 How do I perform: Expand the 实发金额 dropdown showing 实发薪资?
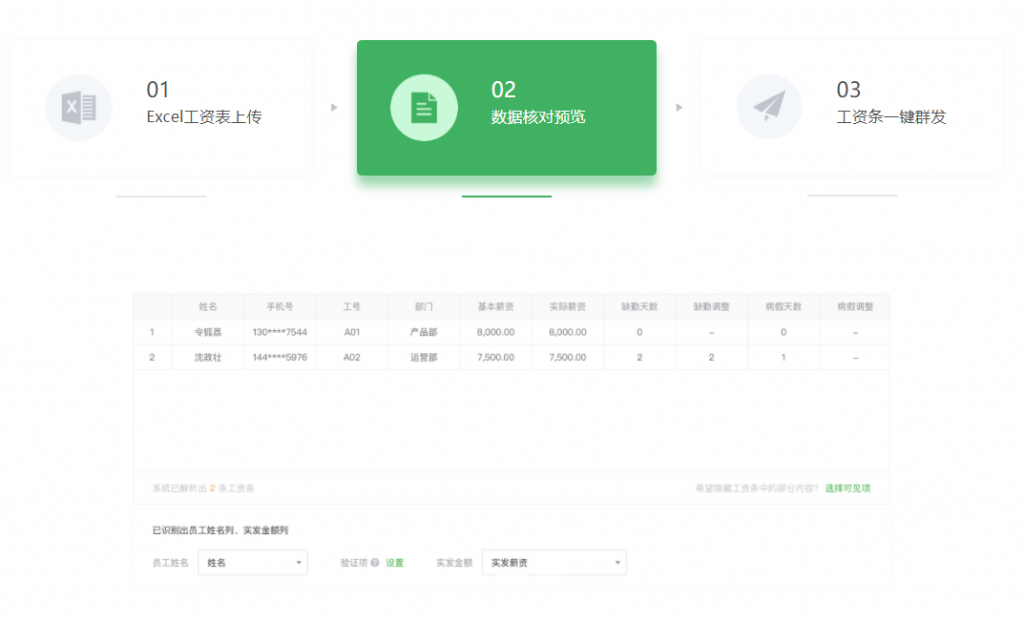554,563
